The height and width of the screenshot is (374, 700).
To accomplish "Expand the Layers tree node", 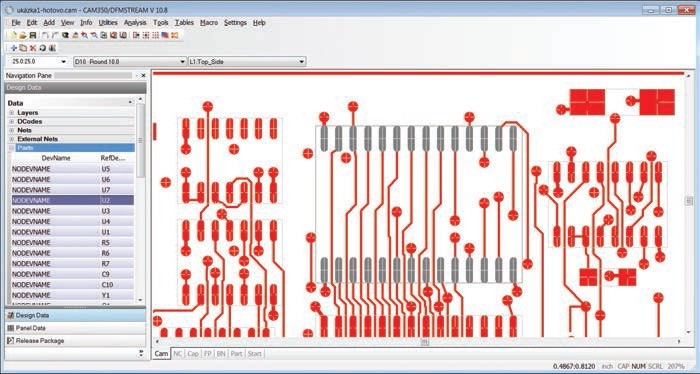I will [12, 113].
